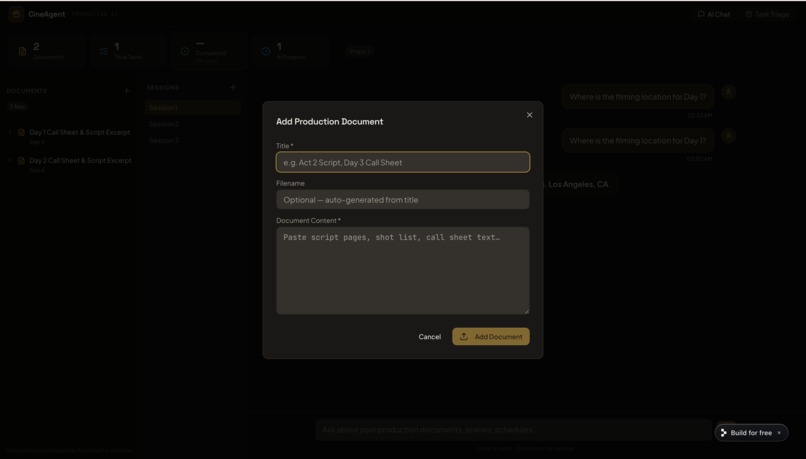Open the AI Chat tab
Screen dimensions: 806x459
tap(713, 14)
